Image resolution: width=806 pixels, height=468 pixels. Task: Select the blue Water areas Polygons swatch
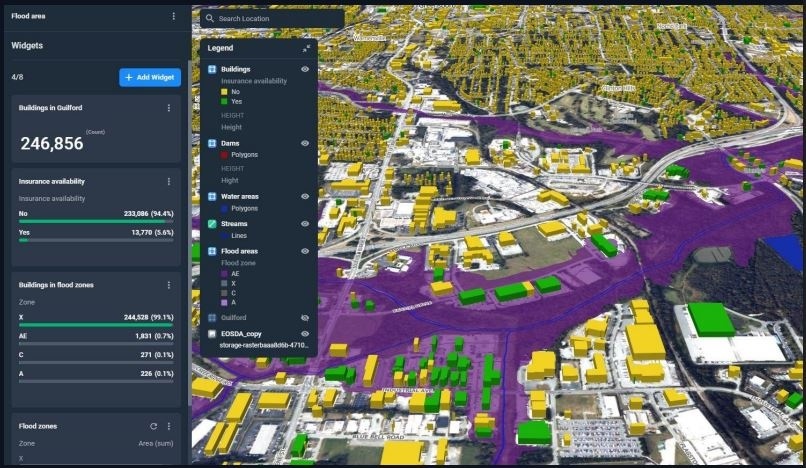pyautogui.click(x=224, y=208)
